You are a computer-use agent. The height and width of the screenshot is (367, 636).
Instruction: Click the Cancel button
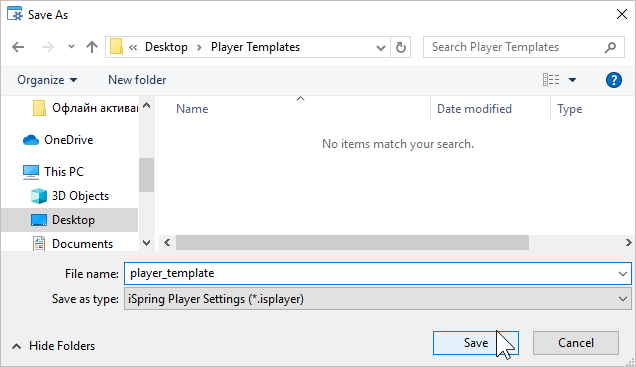(576, 343)
